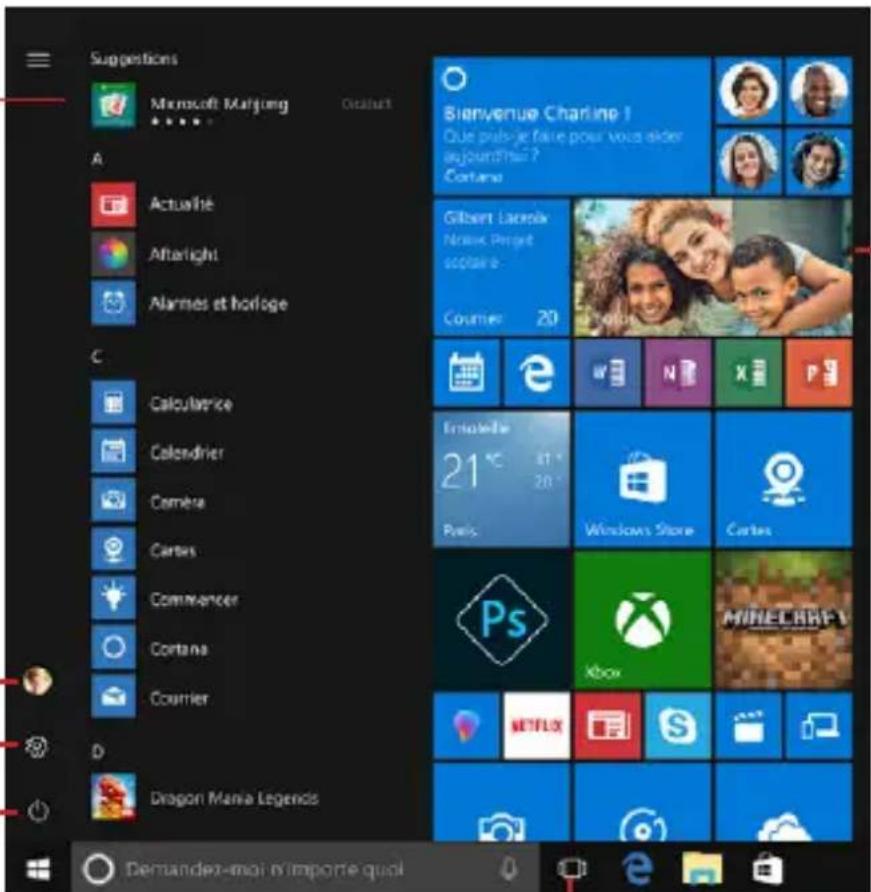The height and width of the screenshot is (892, 871).
Task: Open the Photoshop Express tile
Action: tap(500, 619)
